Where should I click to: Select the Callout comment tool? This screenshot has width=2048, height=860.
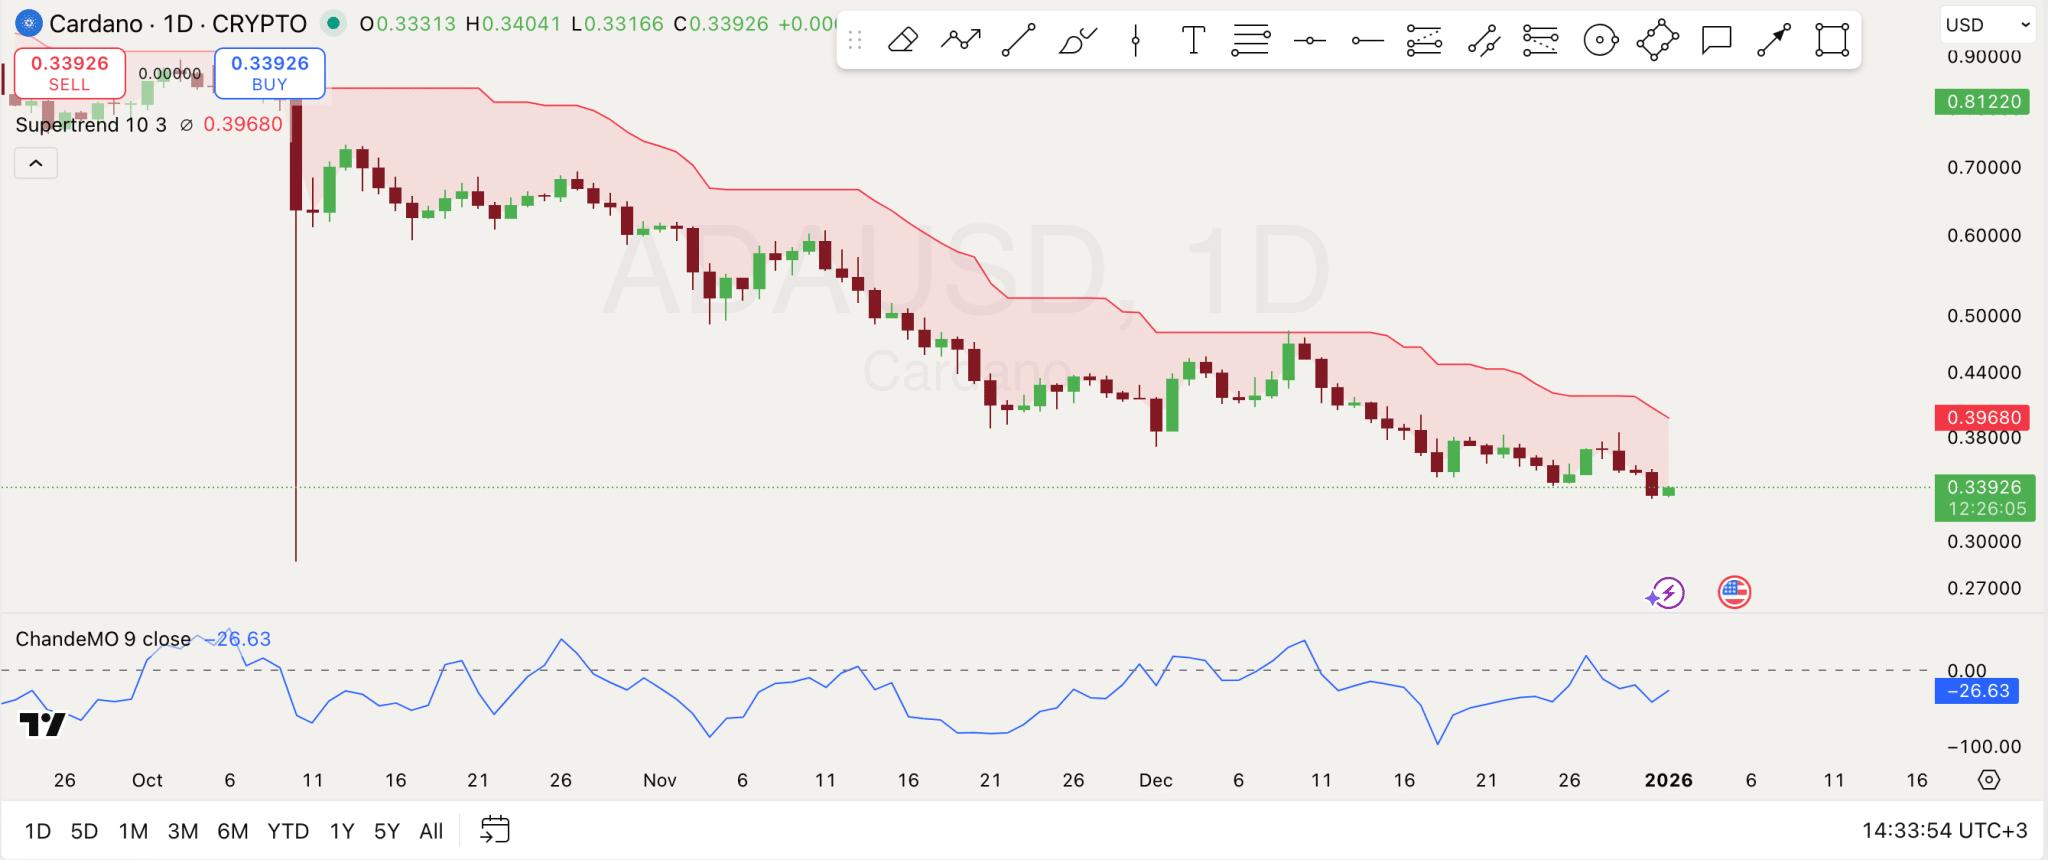click(1716, 41)
